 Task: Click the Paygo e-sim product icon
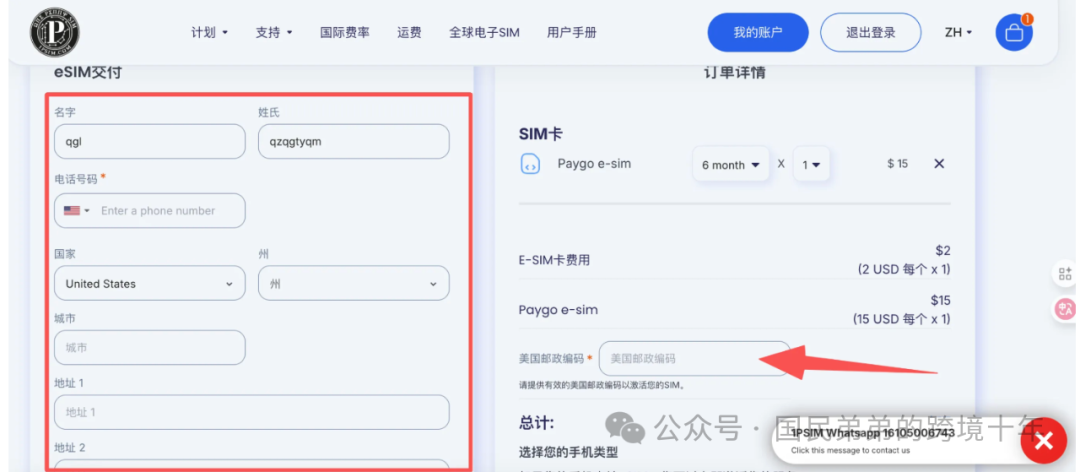click(530, 164)
